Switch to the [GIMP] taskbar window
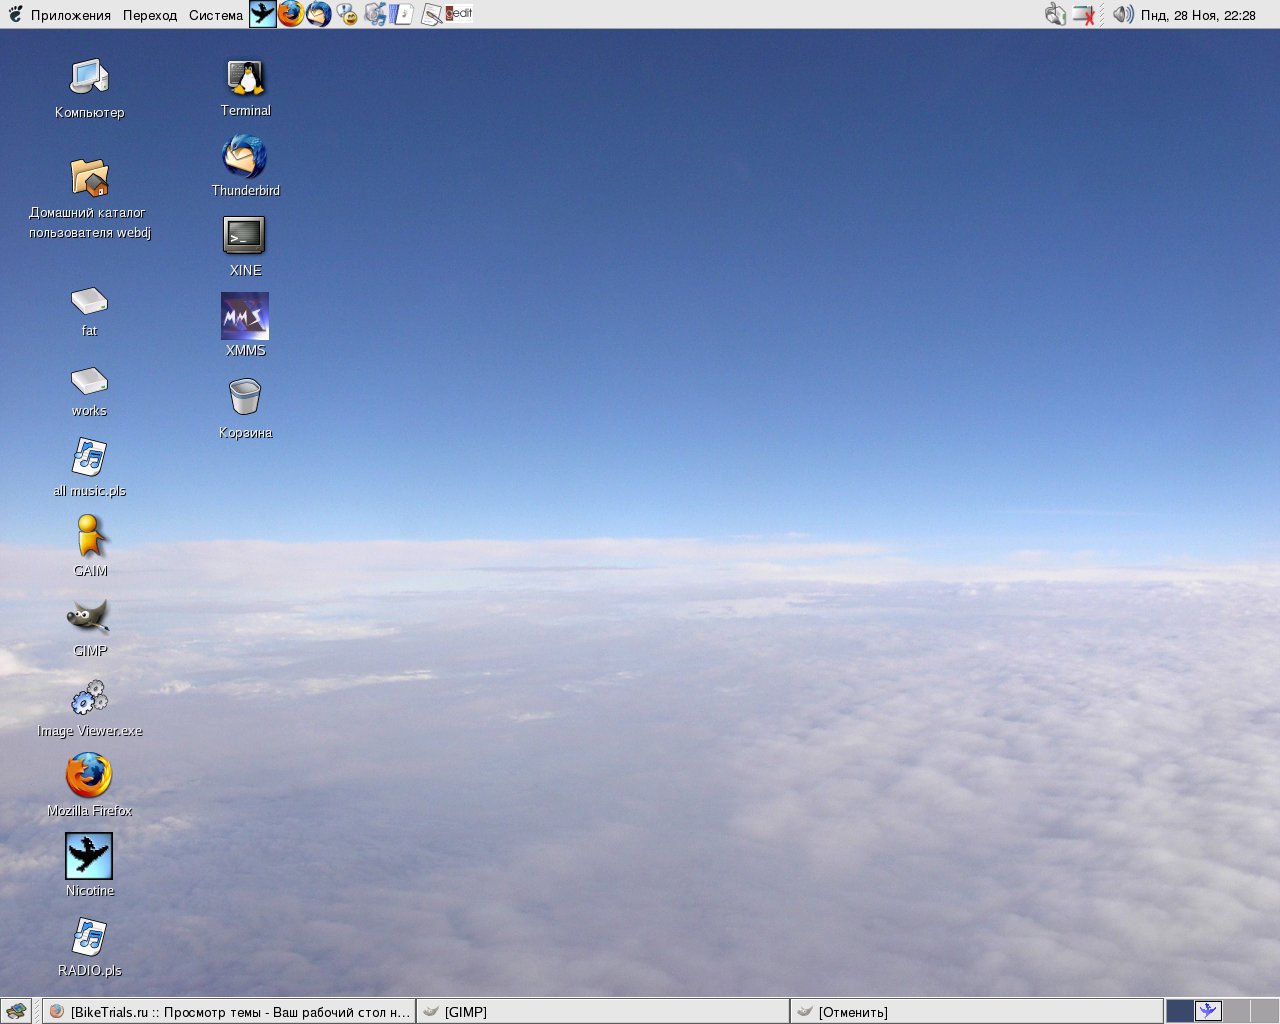1280x1024 pixels. tap(602, 1012)
